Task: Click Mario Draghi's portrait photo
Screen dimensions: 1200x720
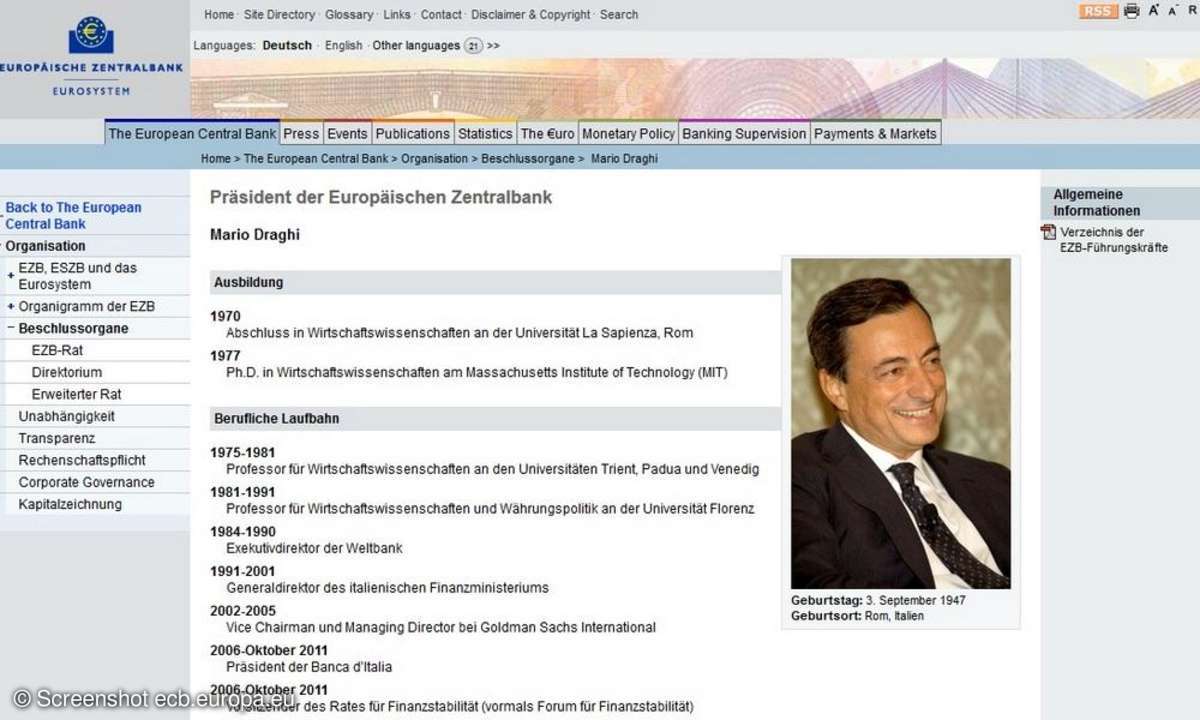Action: click(901, 423)
